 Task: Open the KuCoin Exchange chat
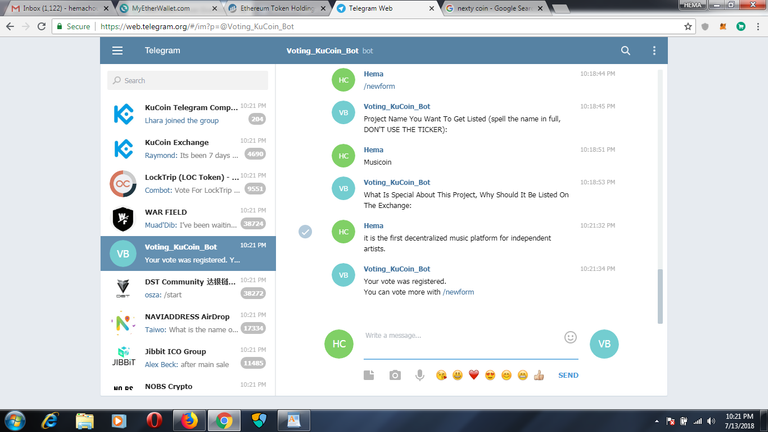pyautogui.click(x=188, y=149)
